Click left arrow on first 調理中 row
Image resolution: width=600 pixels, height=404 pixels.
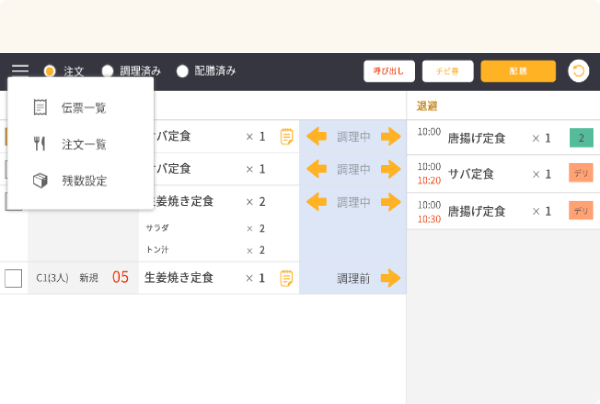316,137
